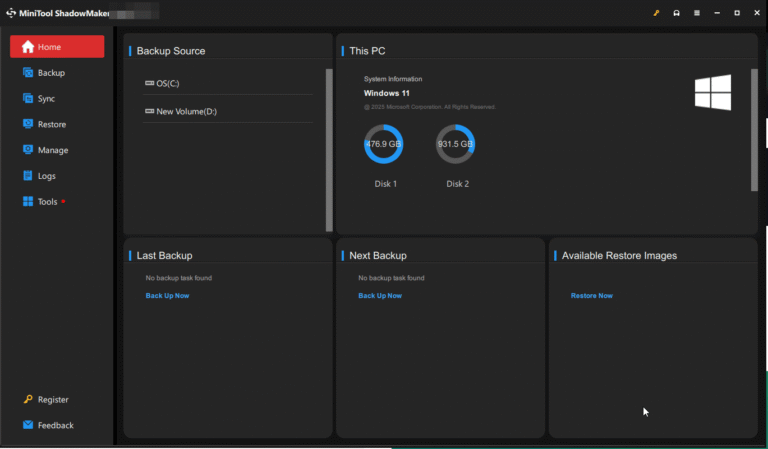Click the Register key icon at bottom left
Screen dimensions: 768x449
pos(28,399)
